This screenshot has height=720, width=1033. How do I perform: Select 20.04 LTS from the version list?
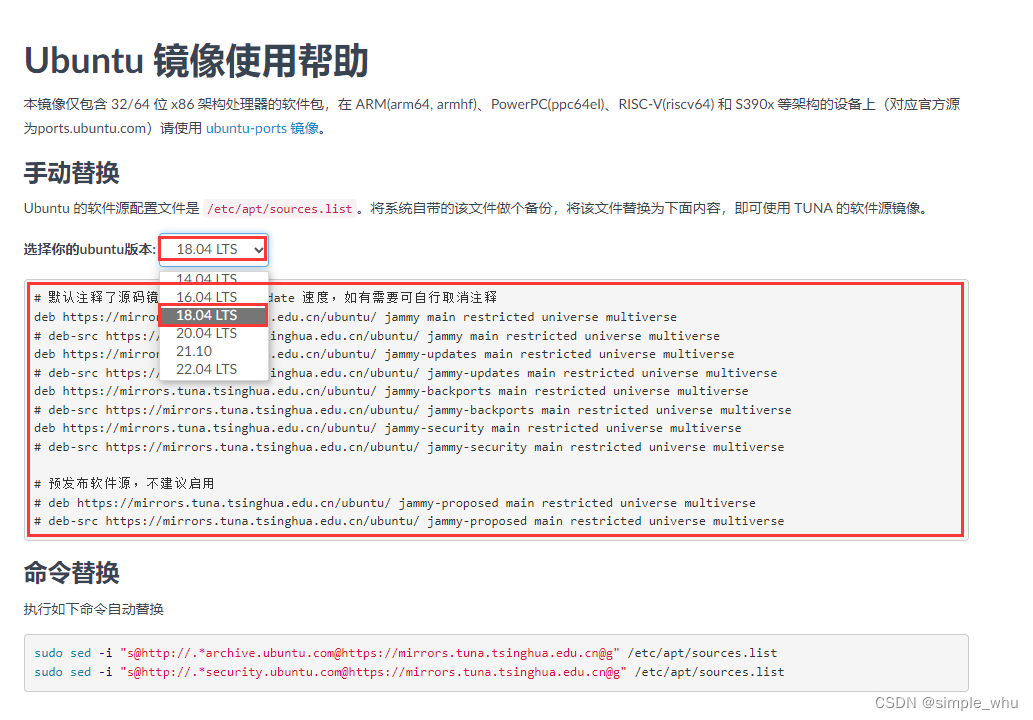pyautogui.click(x=205, y=334)
